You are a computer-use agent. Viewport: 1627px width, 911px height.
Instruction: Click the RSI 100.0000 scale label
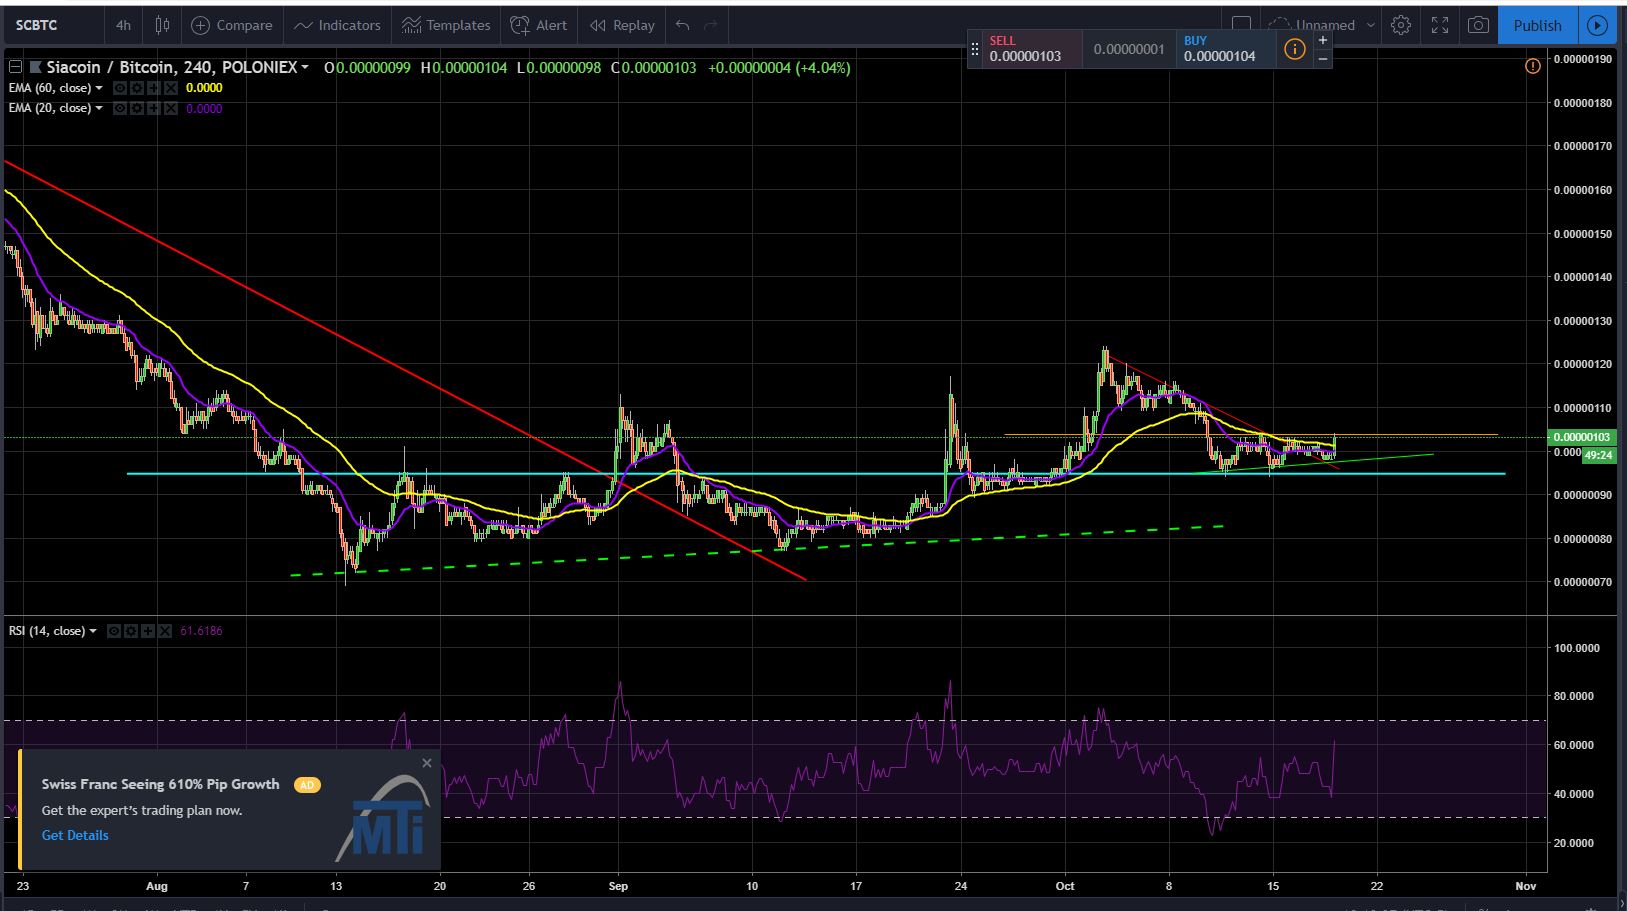1575,648
